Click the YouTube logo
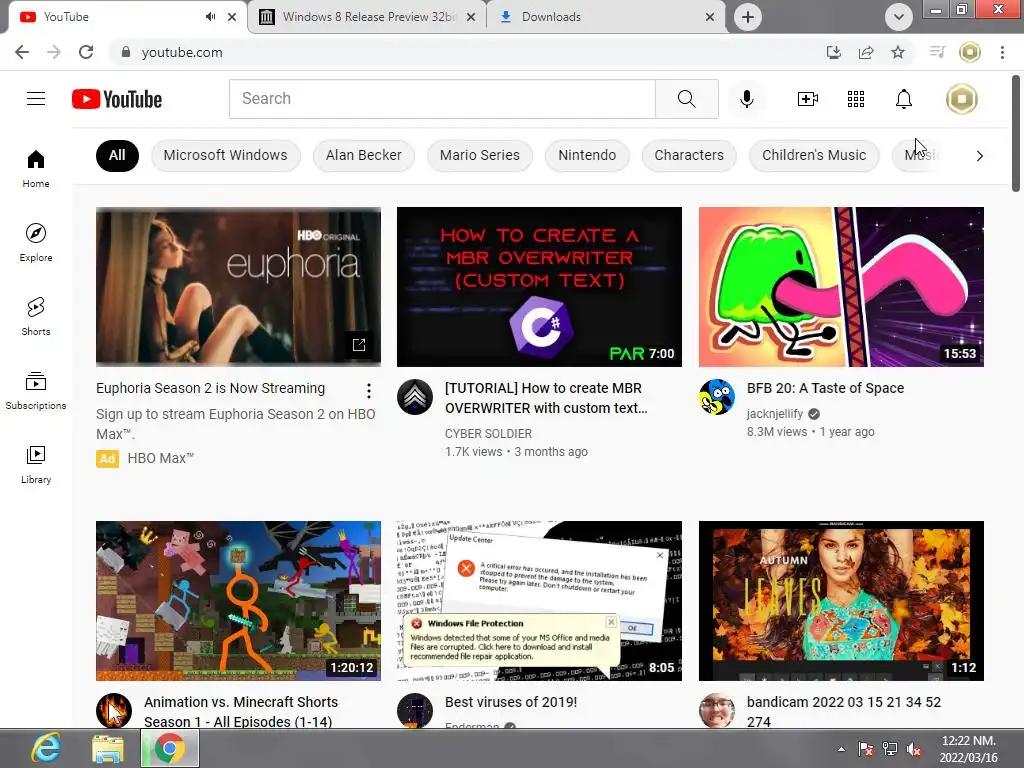 (117, 99)
